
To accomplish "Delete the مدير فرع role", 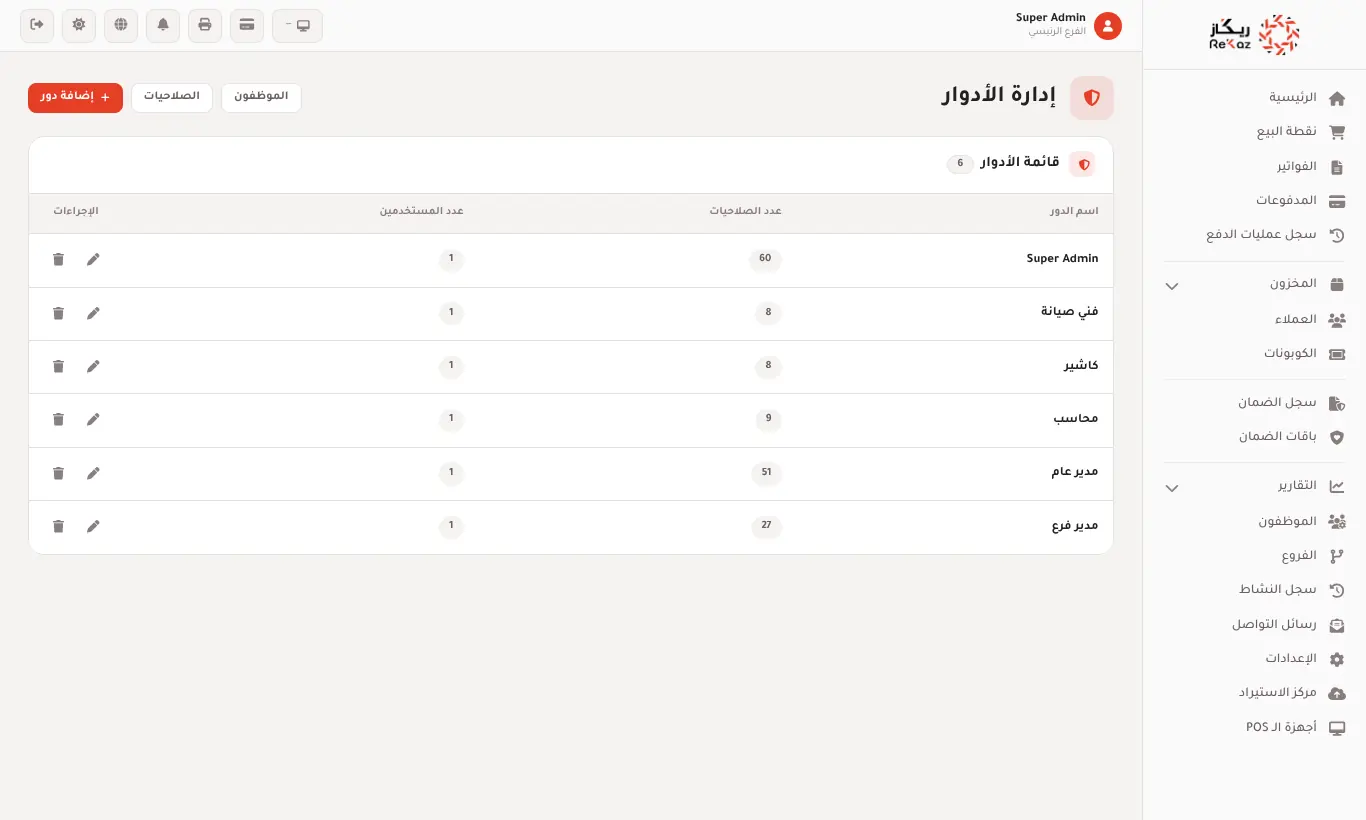I will (x=58, y=526).
